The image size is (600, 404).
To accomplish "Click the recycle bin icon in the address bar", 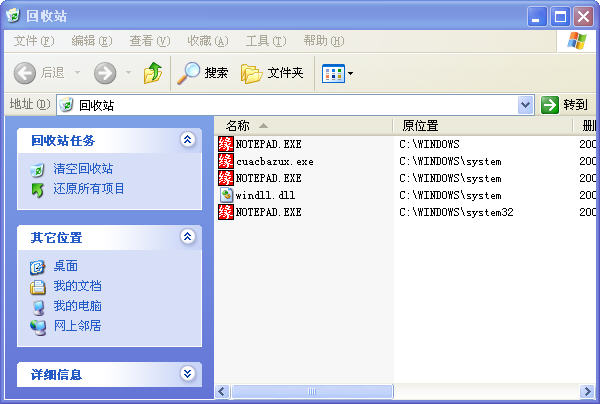I will click(67, 104).
